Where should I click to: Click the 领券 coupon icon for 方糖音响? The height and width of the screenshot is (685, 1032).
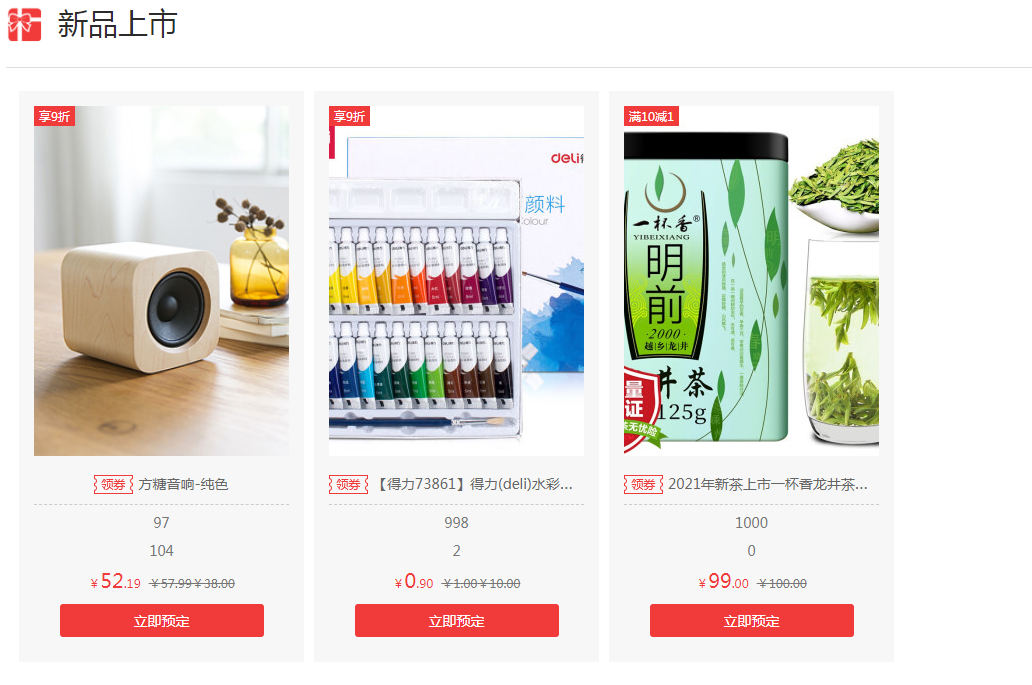tap(113, 484)
